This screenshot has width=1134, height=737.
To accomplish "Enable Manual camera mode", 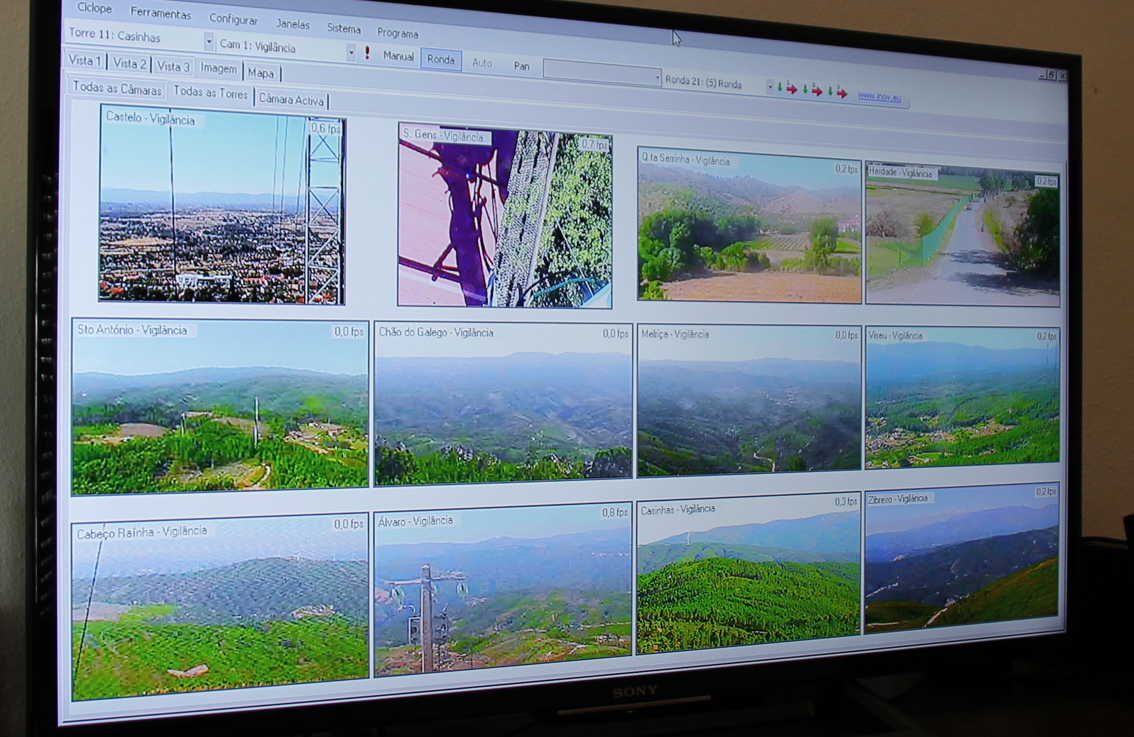I will pyautogui.click(x=398, y=56).
